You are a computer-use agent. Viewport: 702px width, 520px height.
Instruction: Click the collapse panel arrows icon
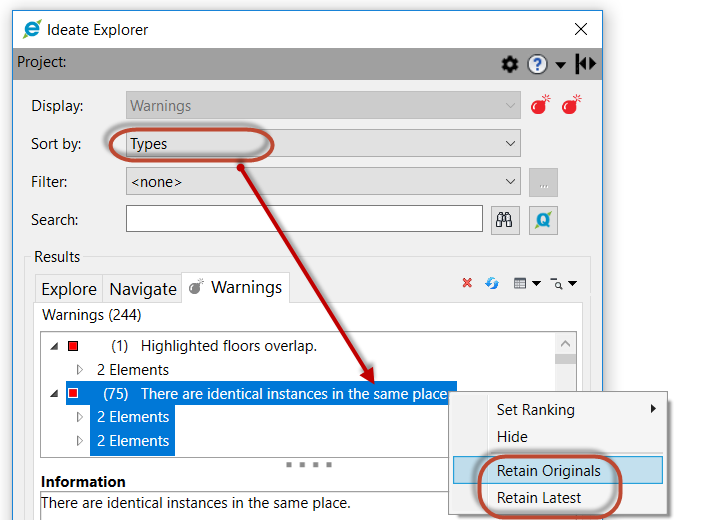586,64
